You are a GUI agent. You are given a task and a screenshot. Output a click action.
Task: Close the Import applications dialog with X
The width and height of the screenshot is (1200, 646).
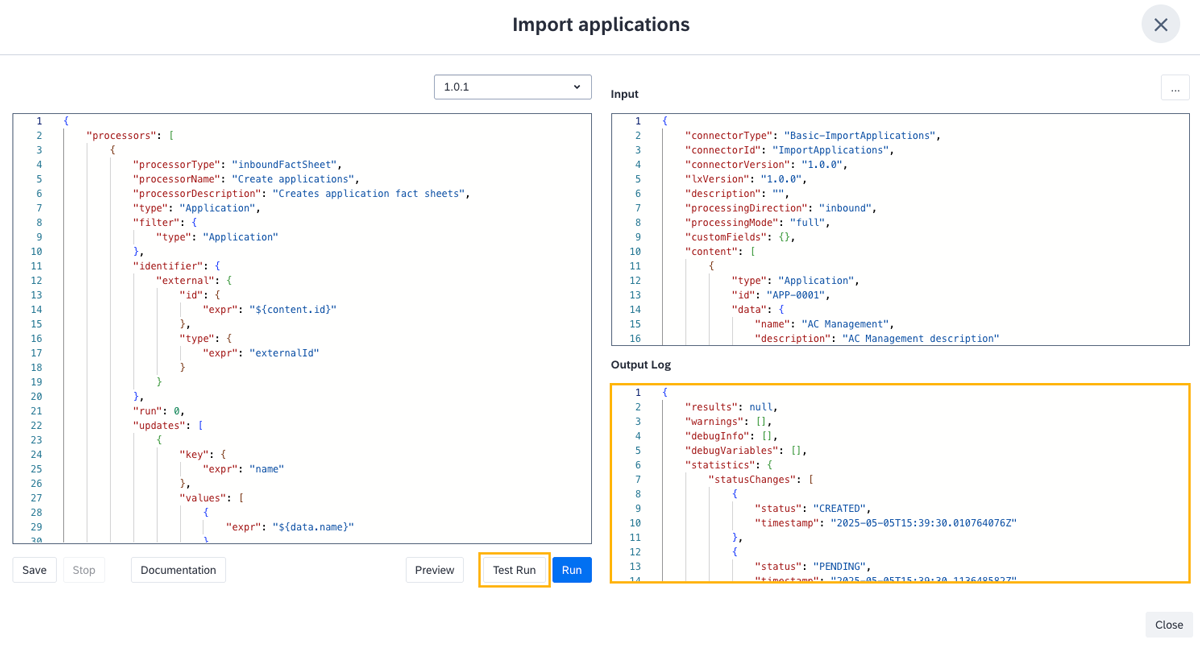click(1160, 25)
